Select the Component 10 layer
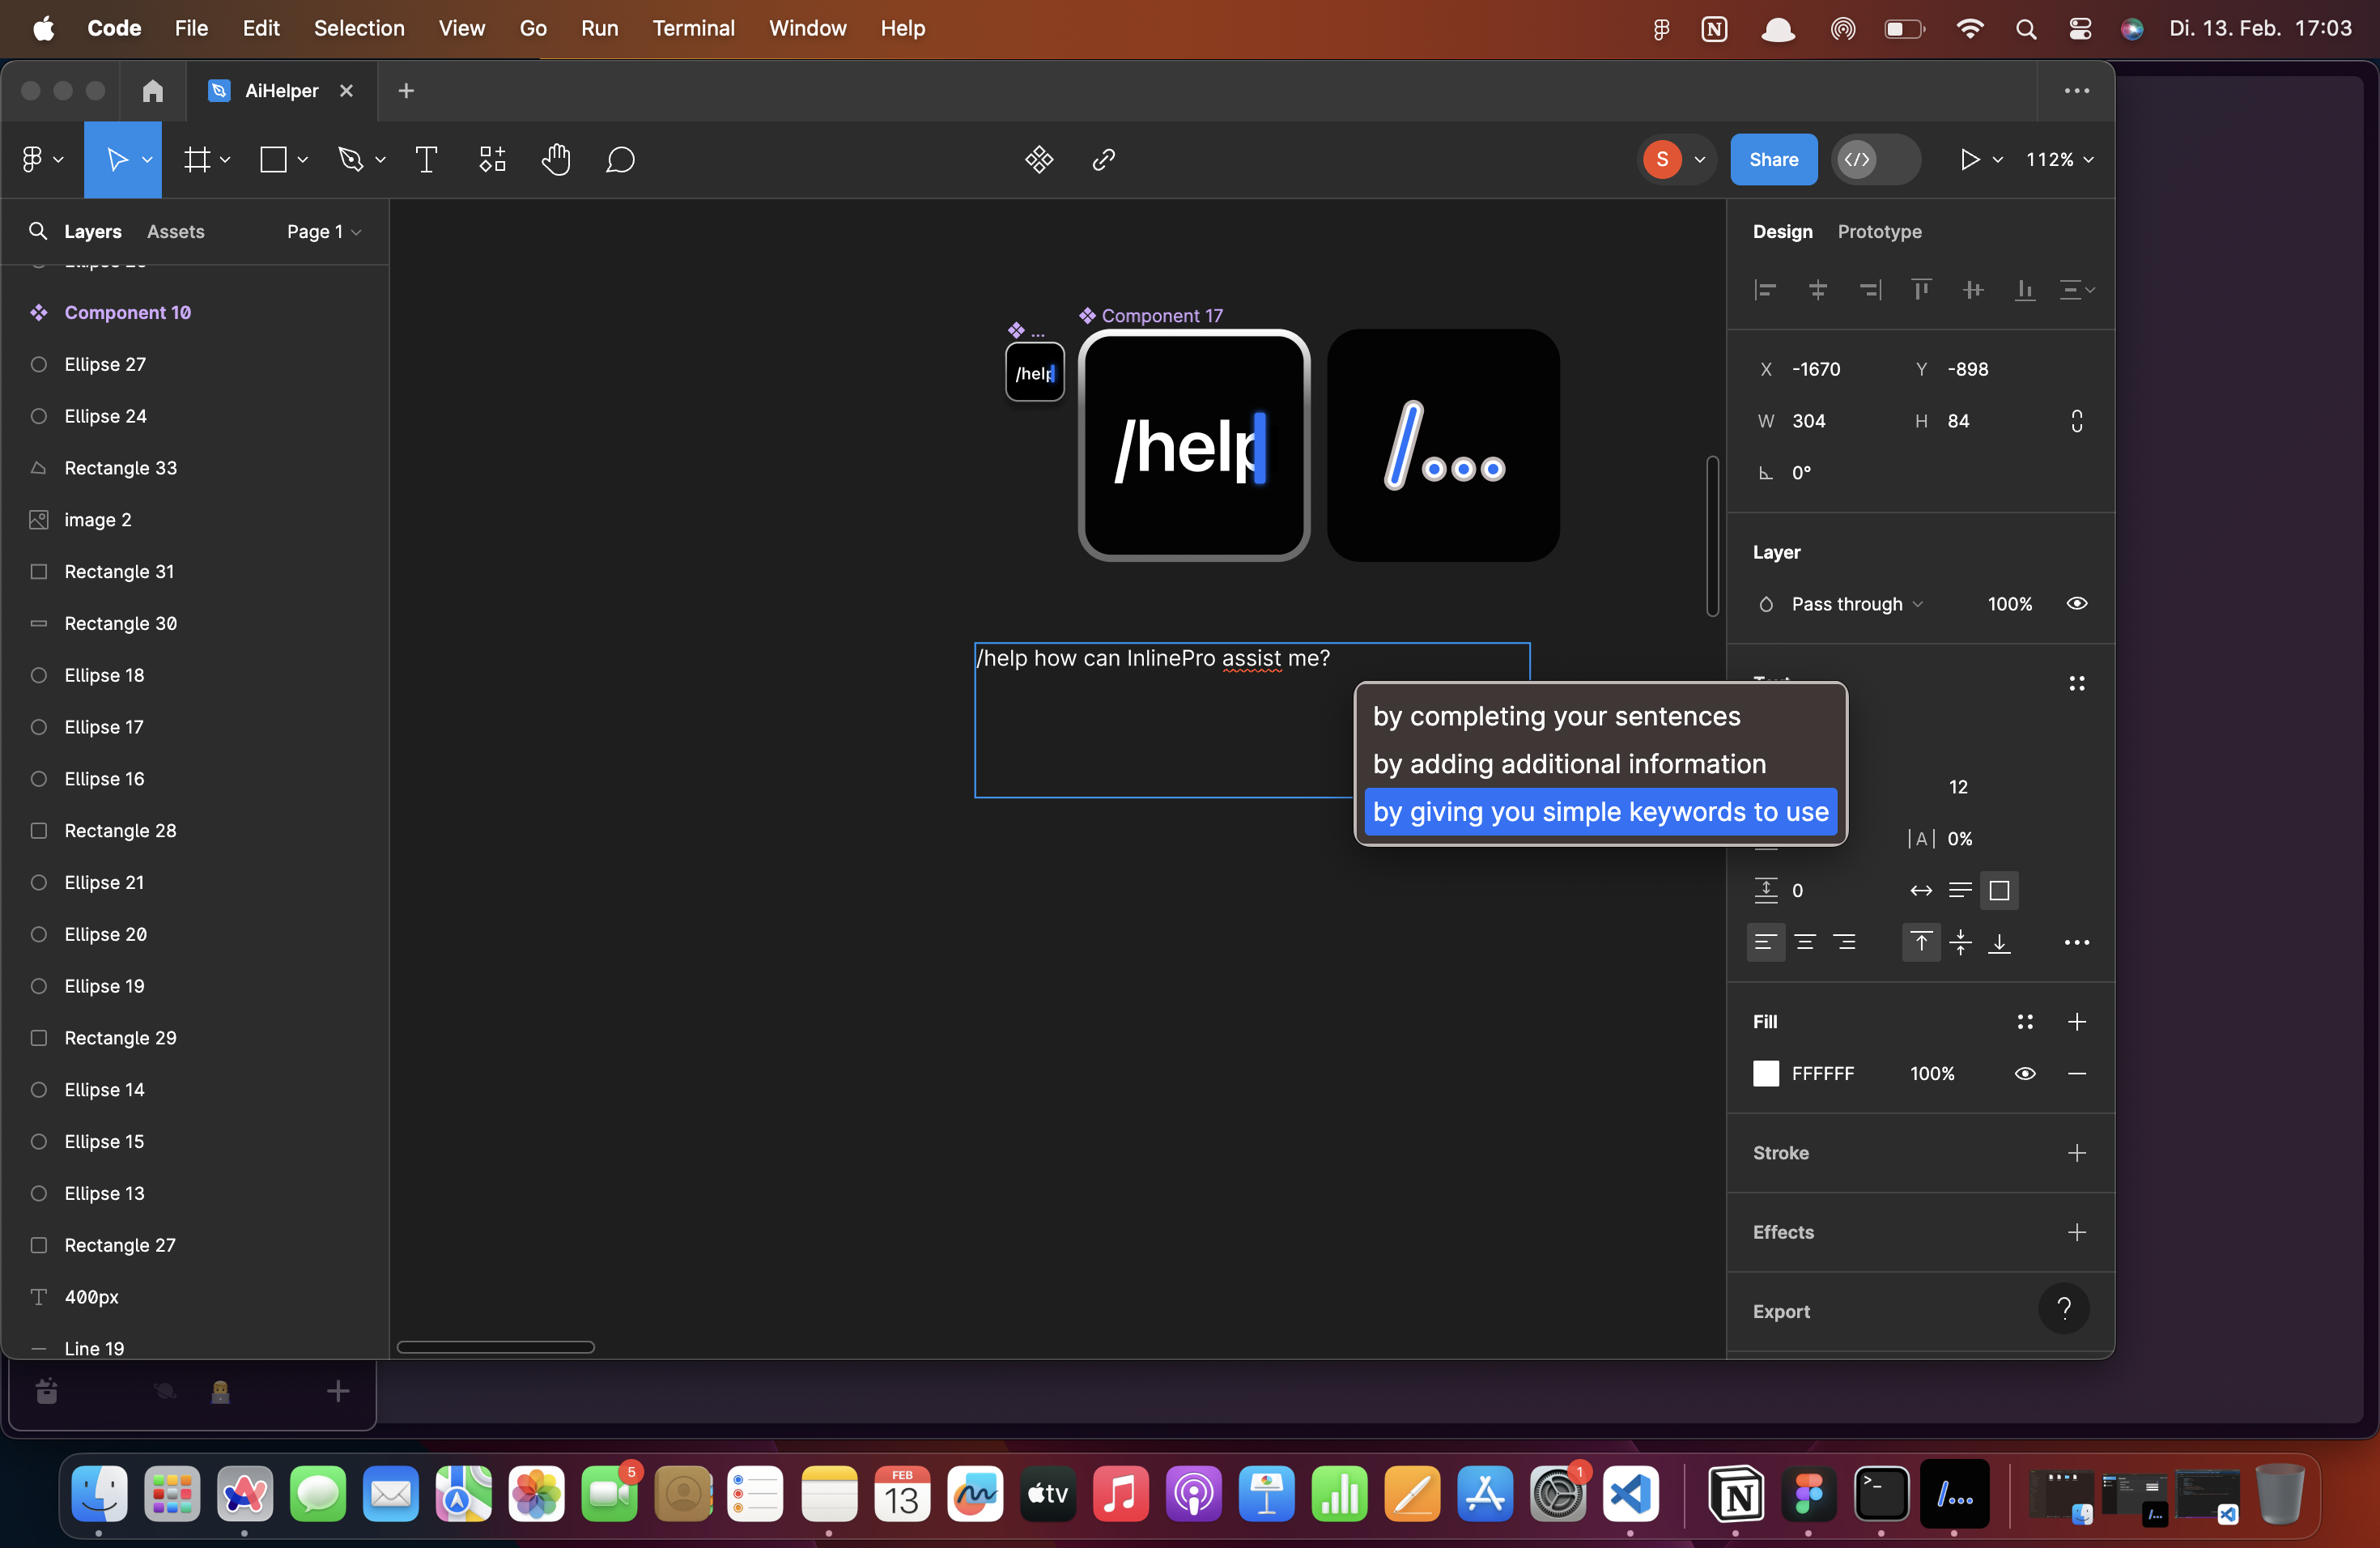 pos(127,312)
